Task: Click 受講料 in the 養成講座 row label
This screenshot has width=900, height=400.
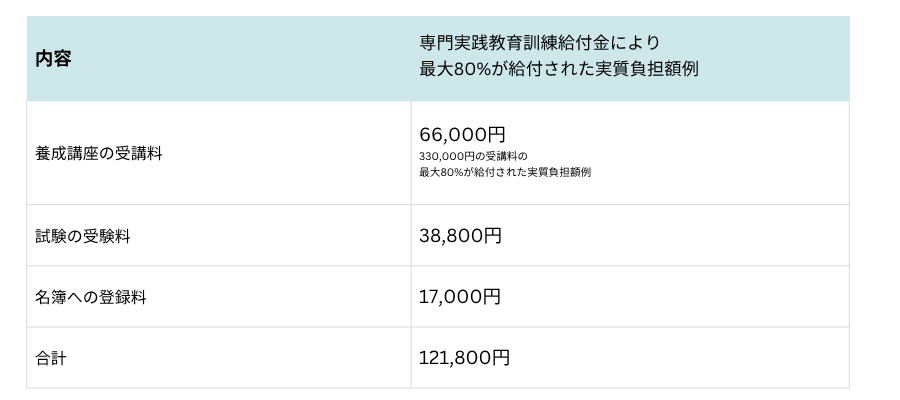Action: 137,154
